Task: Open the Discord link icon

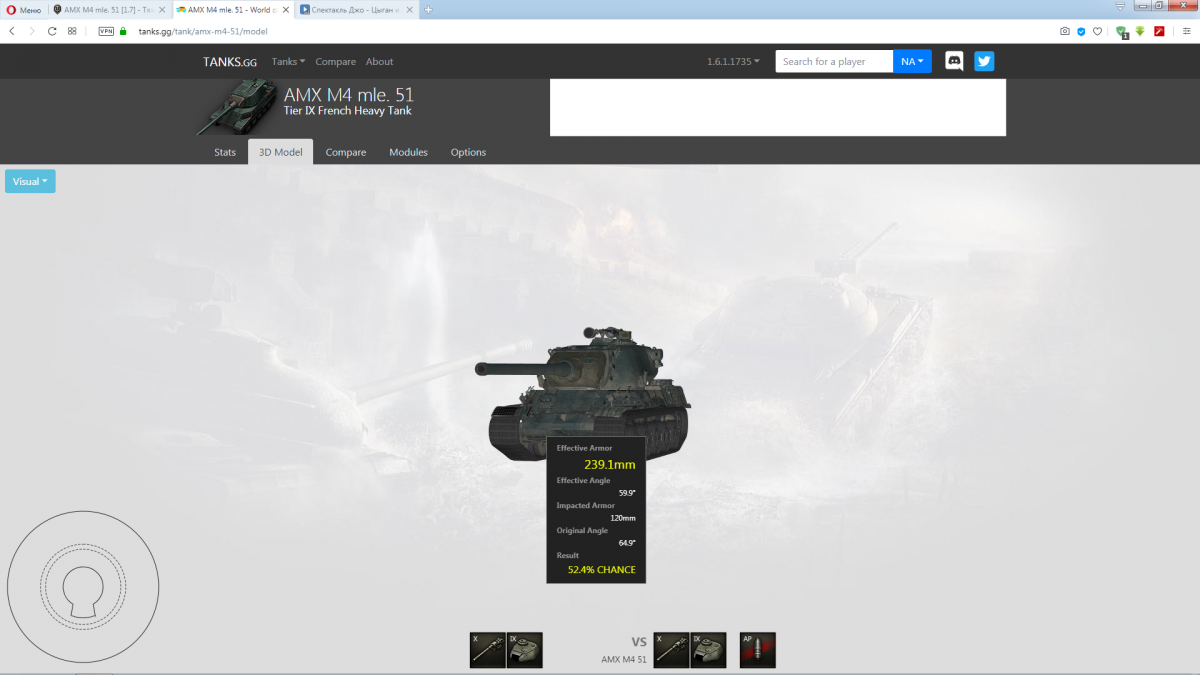Action: (x=955, y=61)
